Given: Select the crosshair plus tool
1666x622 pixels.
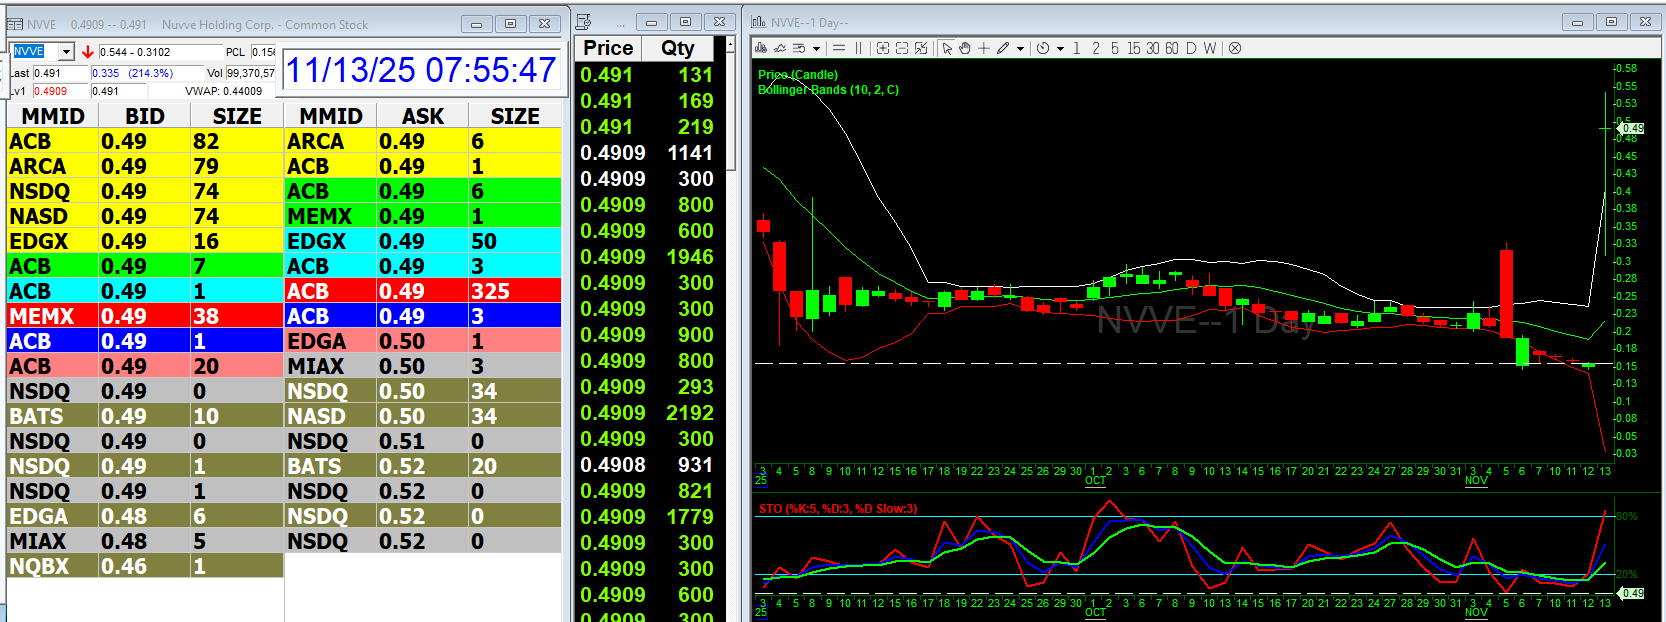Looking at the screenshot, I should click(x=984, y=48).
